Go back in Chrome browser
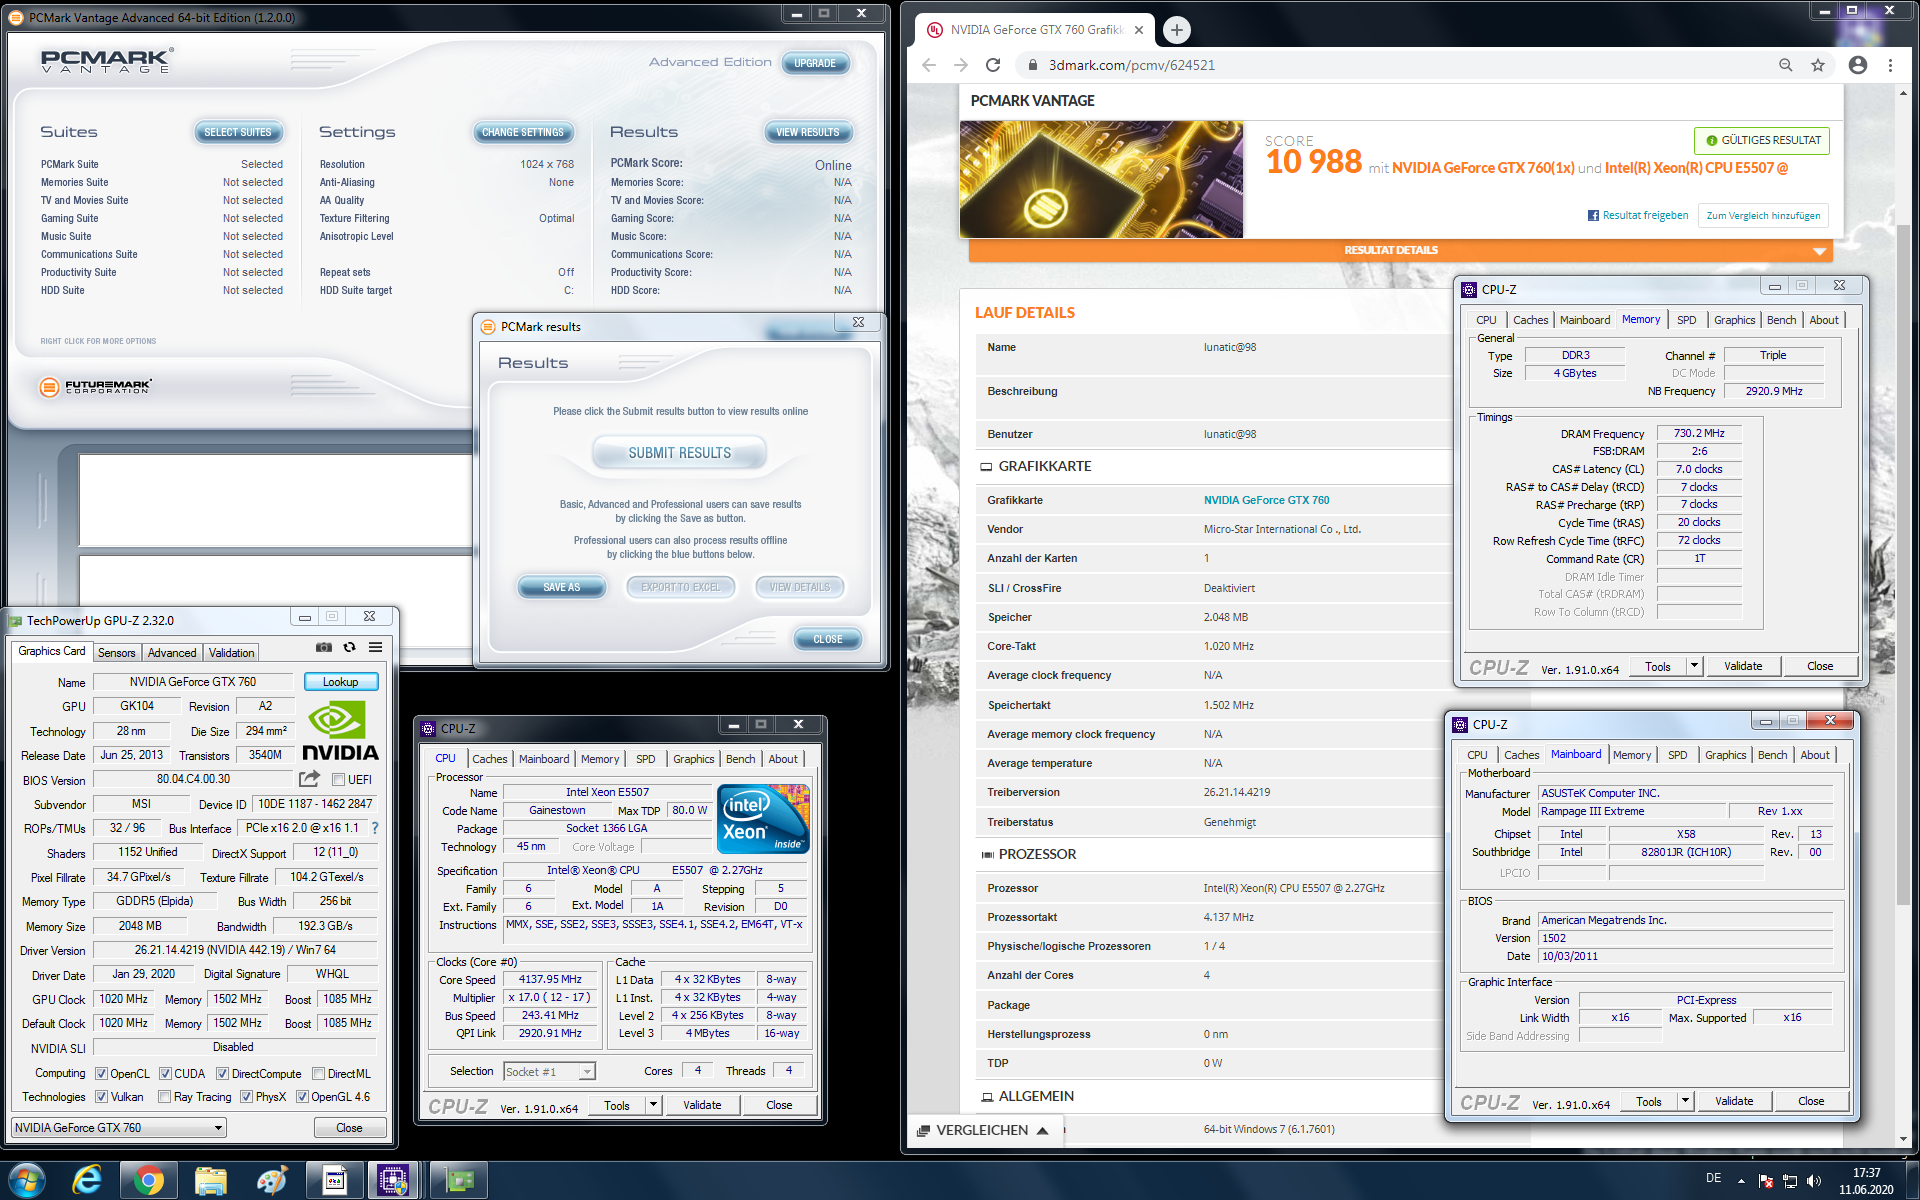1920x1200 pixels. pyautogui.click(x=929, y=65)
